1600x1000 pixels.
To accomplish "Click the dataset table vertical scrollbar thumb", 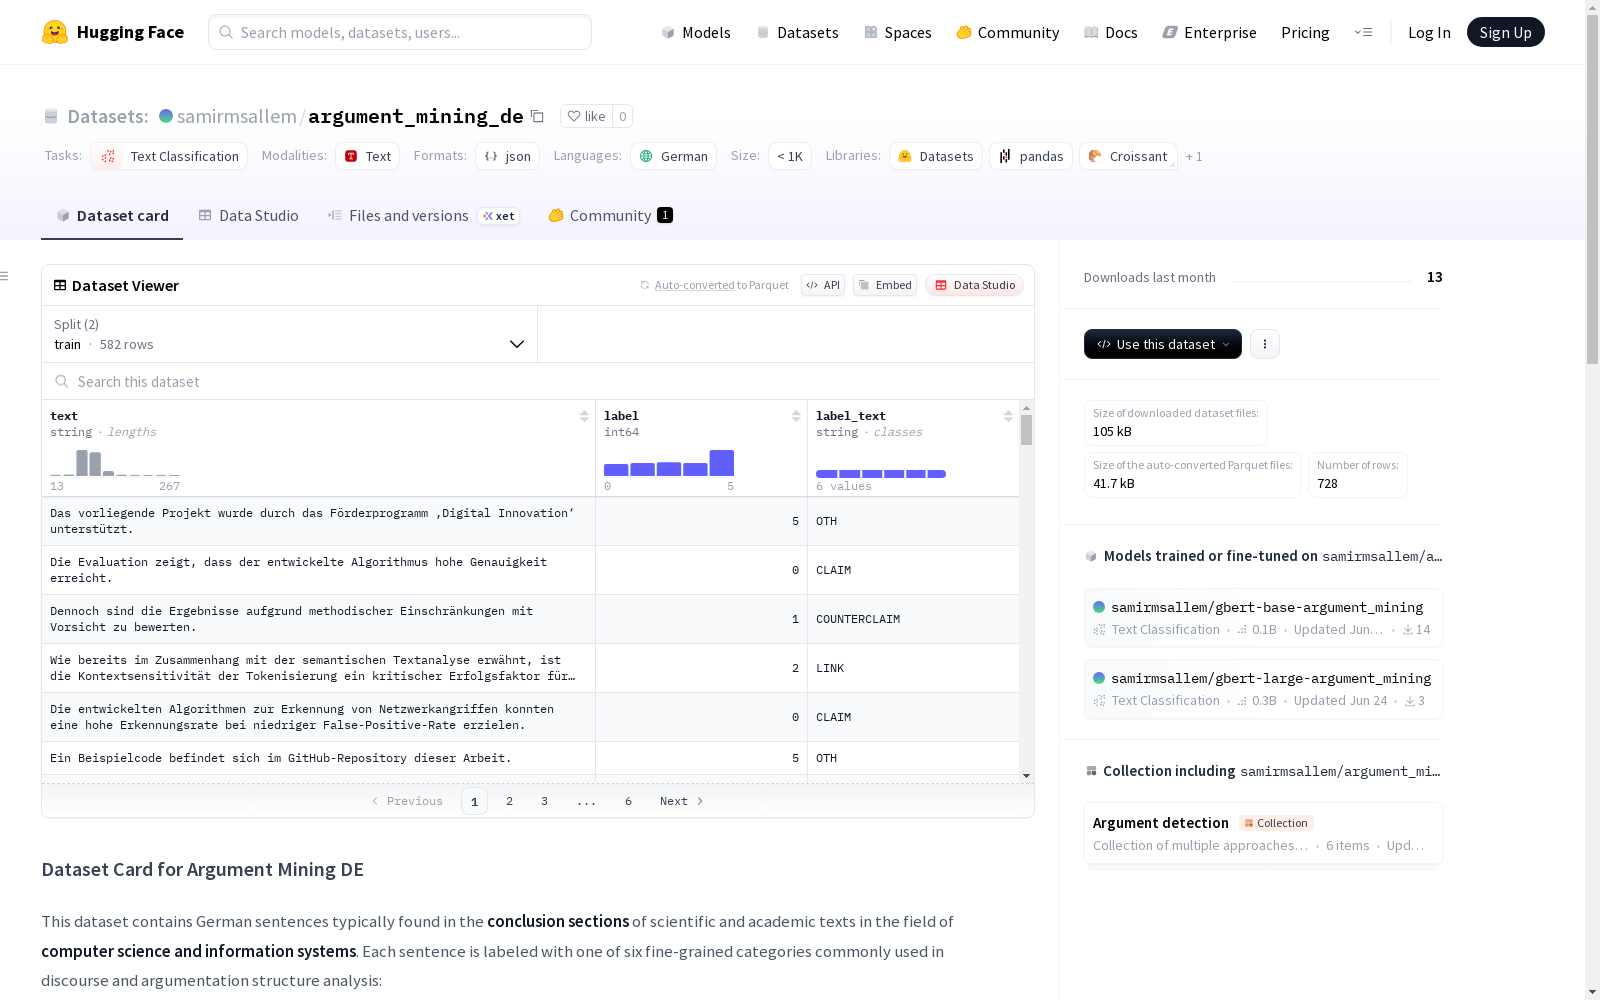I will click(x=1026, y=430).
